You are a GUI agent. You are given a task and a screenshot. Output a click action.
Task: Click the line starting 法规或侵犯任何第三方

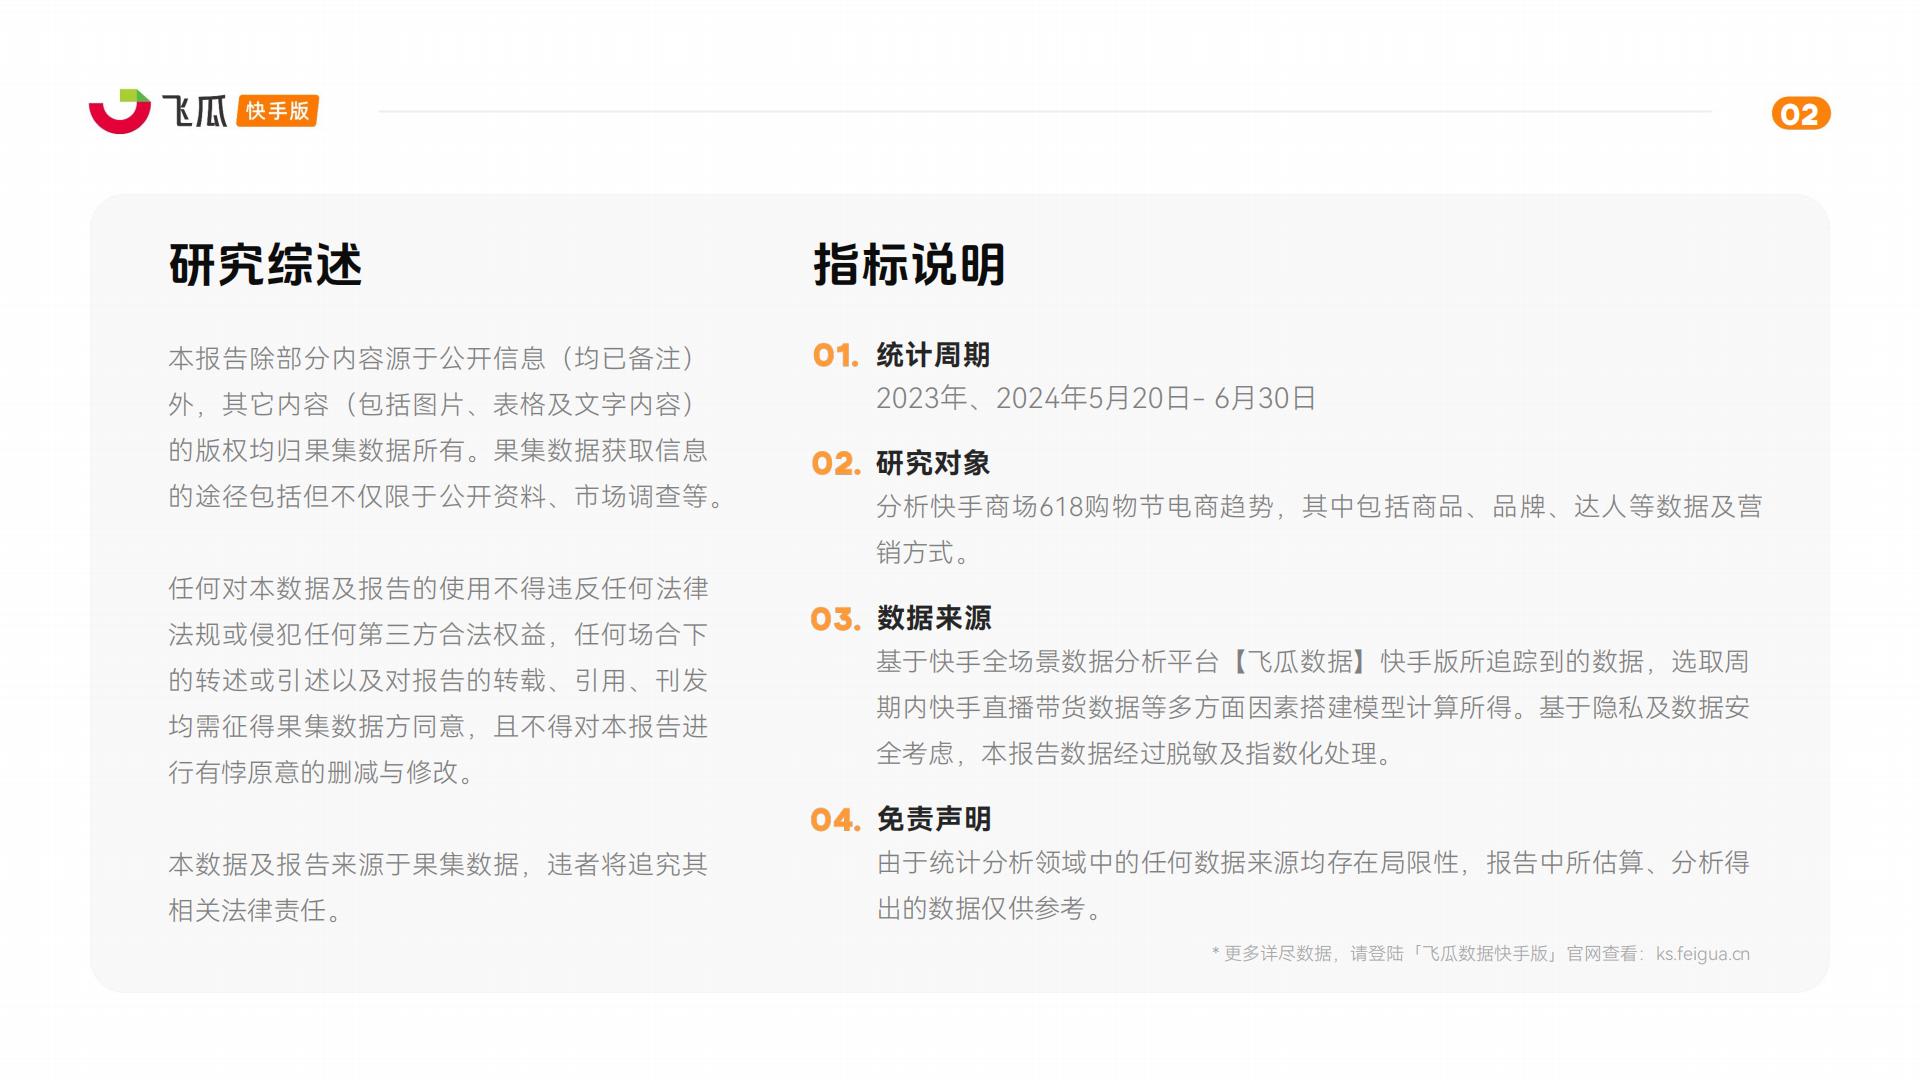(438, 634)
